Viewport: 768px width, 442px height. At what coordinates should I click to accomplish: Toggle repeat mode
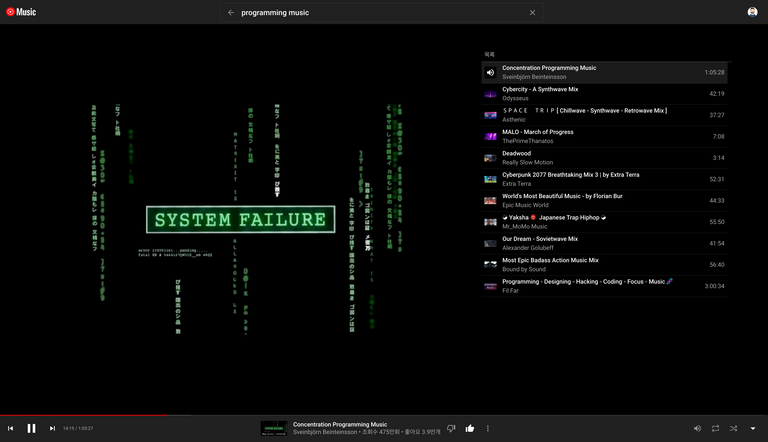pyautogui.click(x=715, y=428)
